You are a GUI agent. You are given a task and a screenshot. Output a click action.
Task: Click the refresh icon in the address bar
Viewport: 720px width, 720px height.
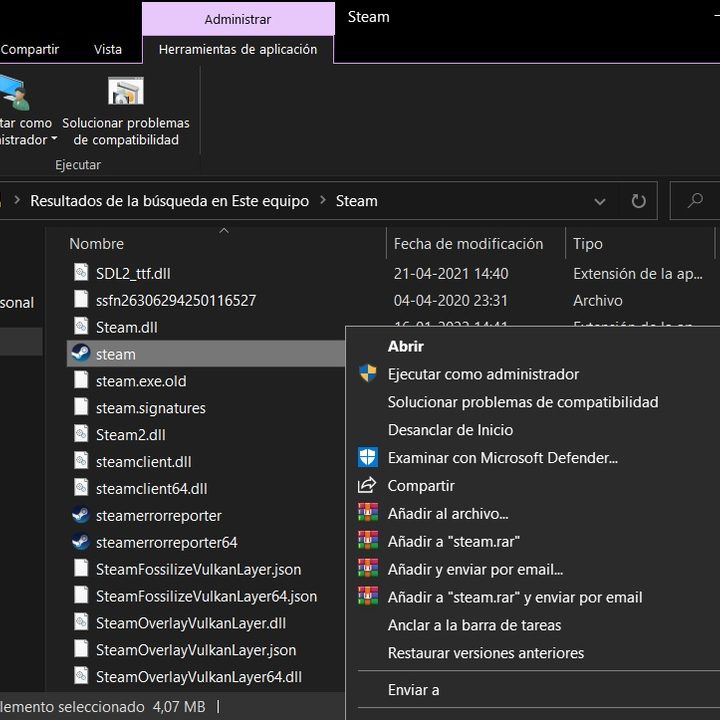638,201
